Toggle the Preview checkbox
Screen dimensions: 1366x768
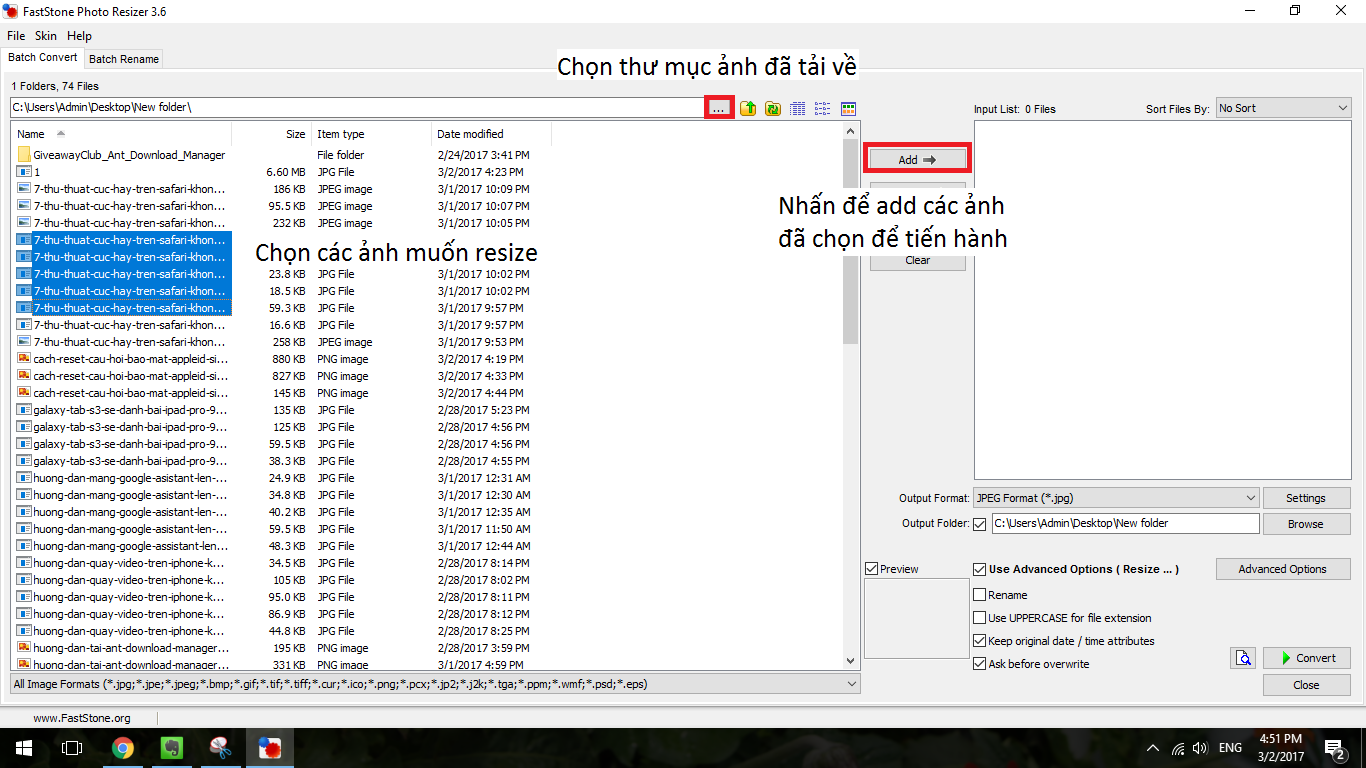coord(872,569)
